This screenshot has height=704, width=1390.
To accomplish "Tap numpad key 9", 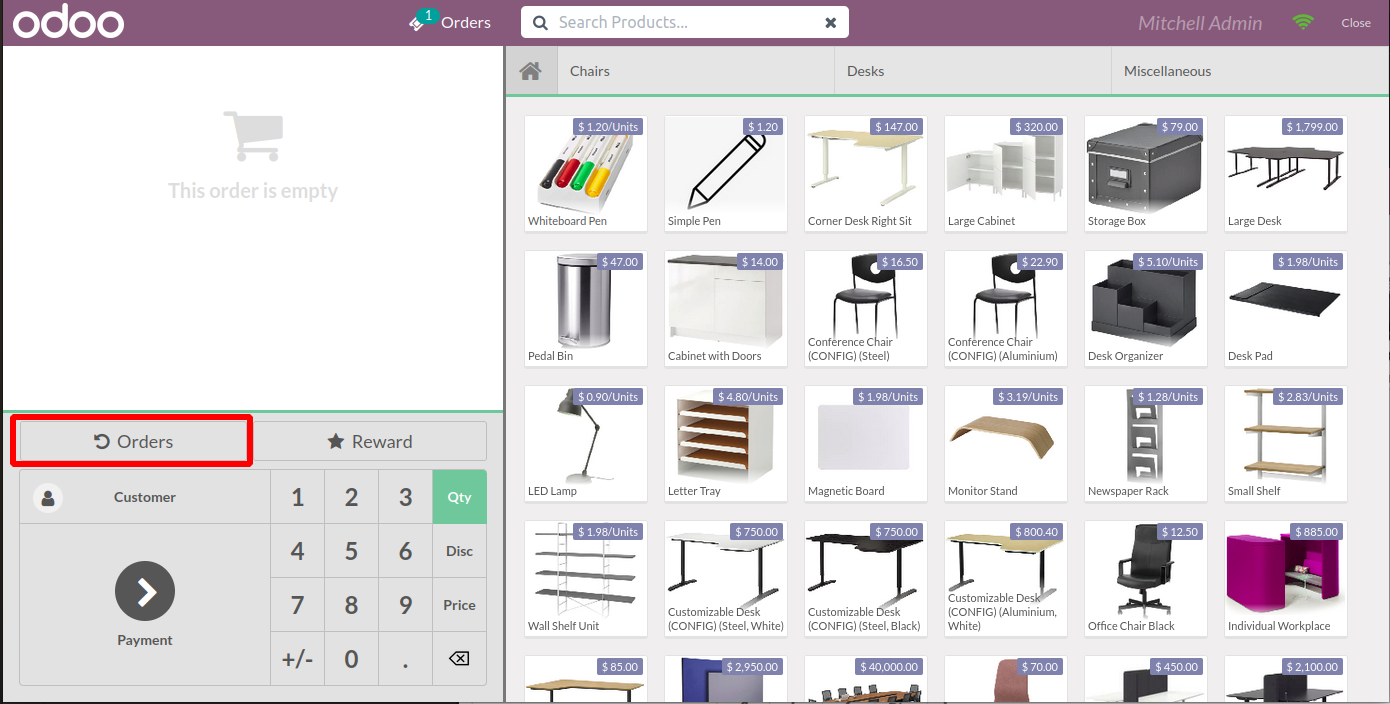I will pyautogui.click(x=406, y=605).
